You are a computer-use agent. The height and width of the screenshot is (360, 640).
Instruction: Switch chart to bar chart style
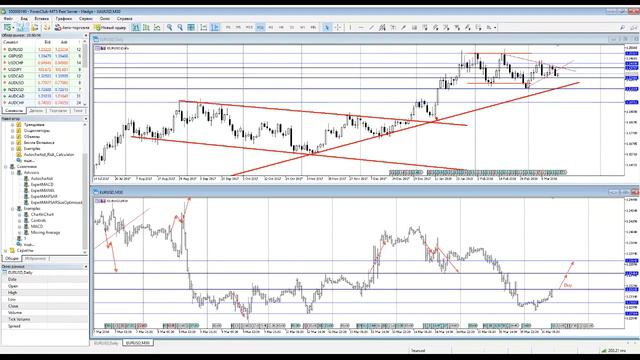click(136, 27)
